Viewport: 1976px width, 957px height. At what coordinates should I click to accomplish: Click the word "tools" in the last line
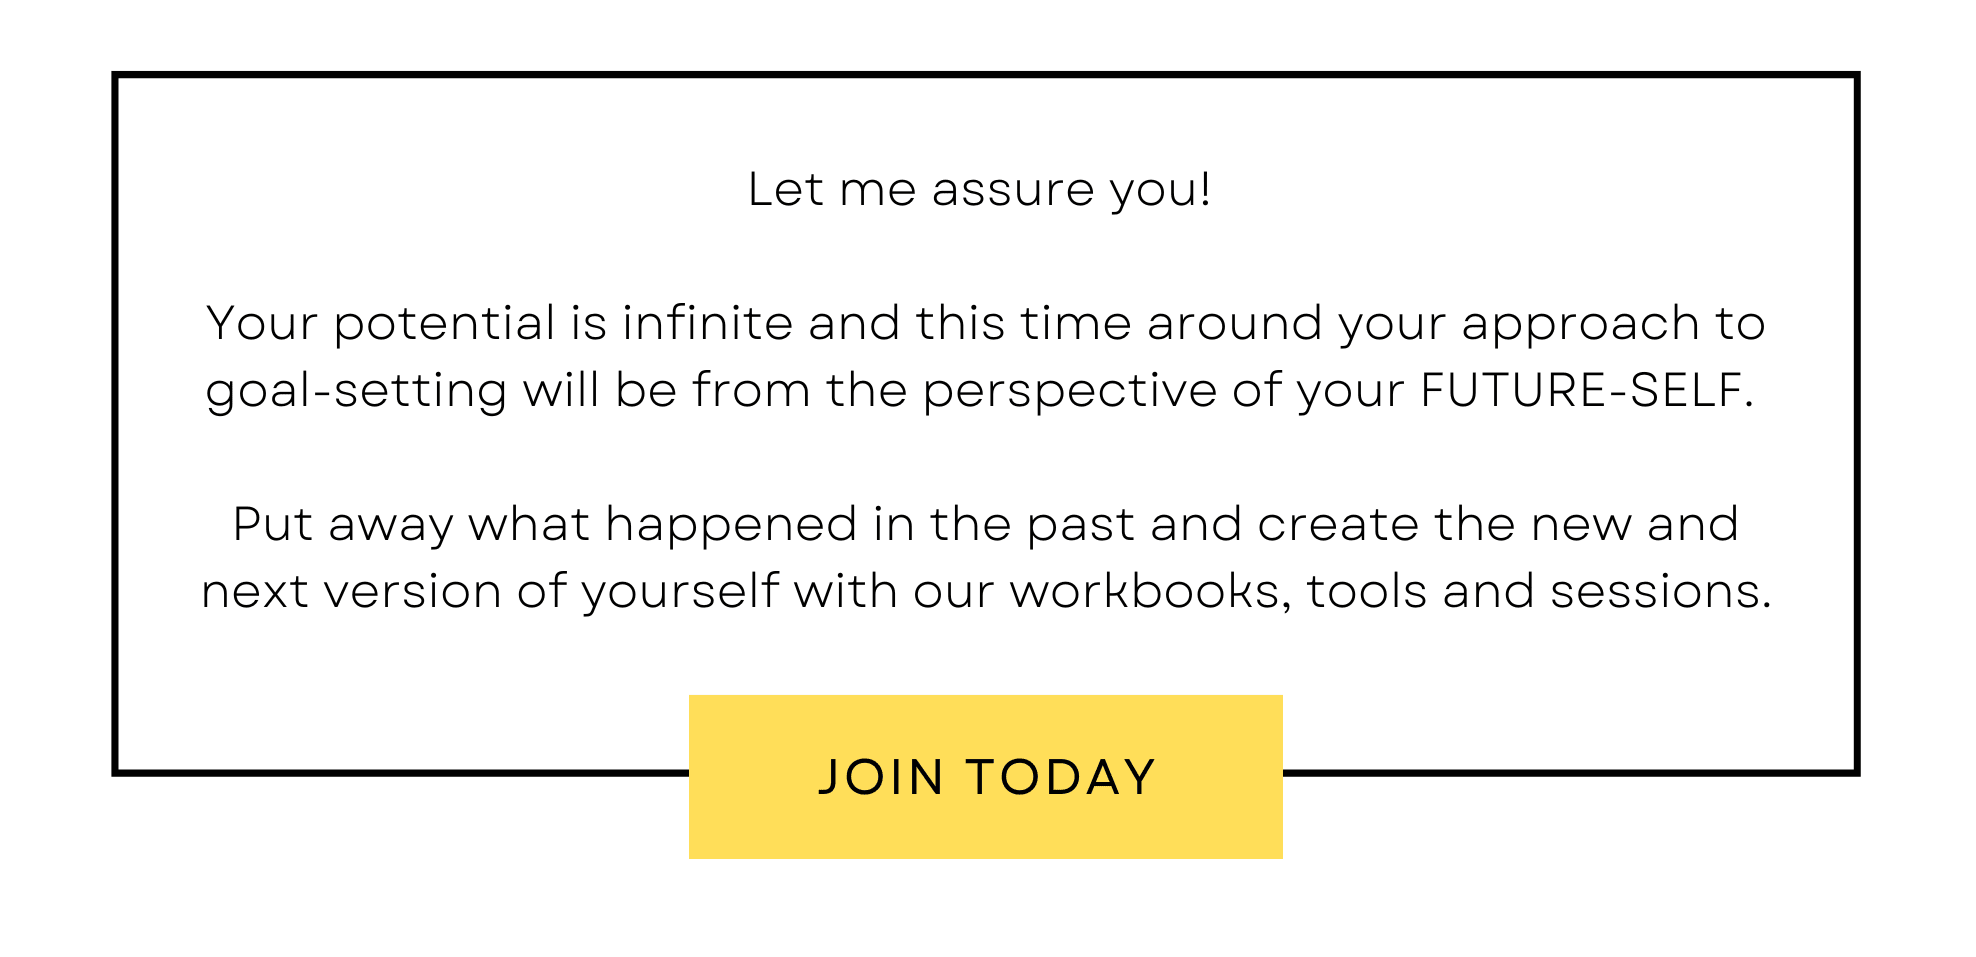pos(1366,591)
